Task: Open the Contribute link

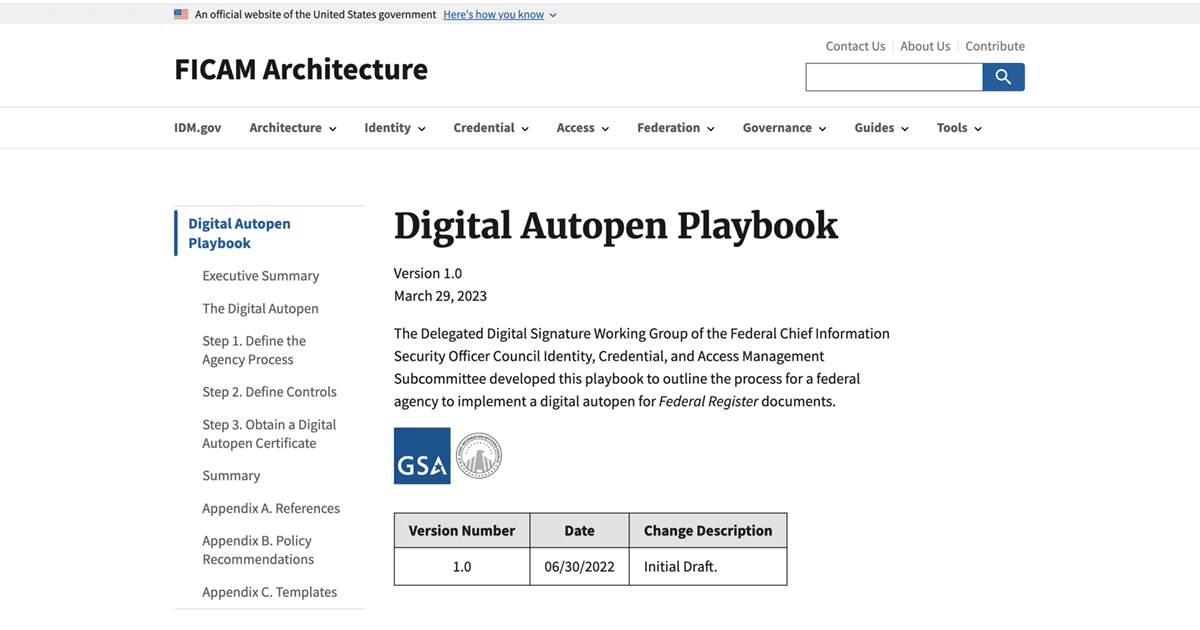Action: 994,45
